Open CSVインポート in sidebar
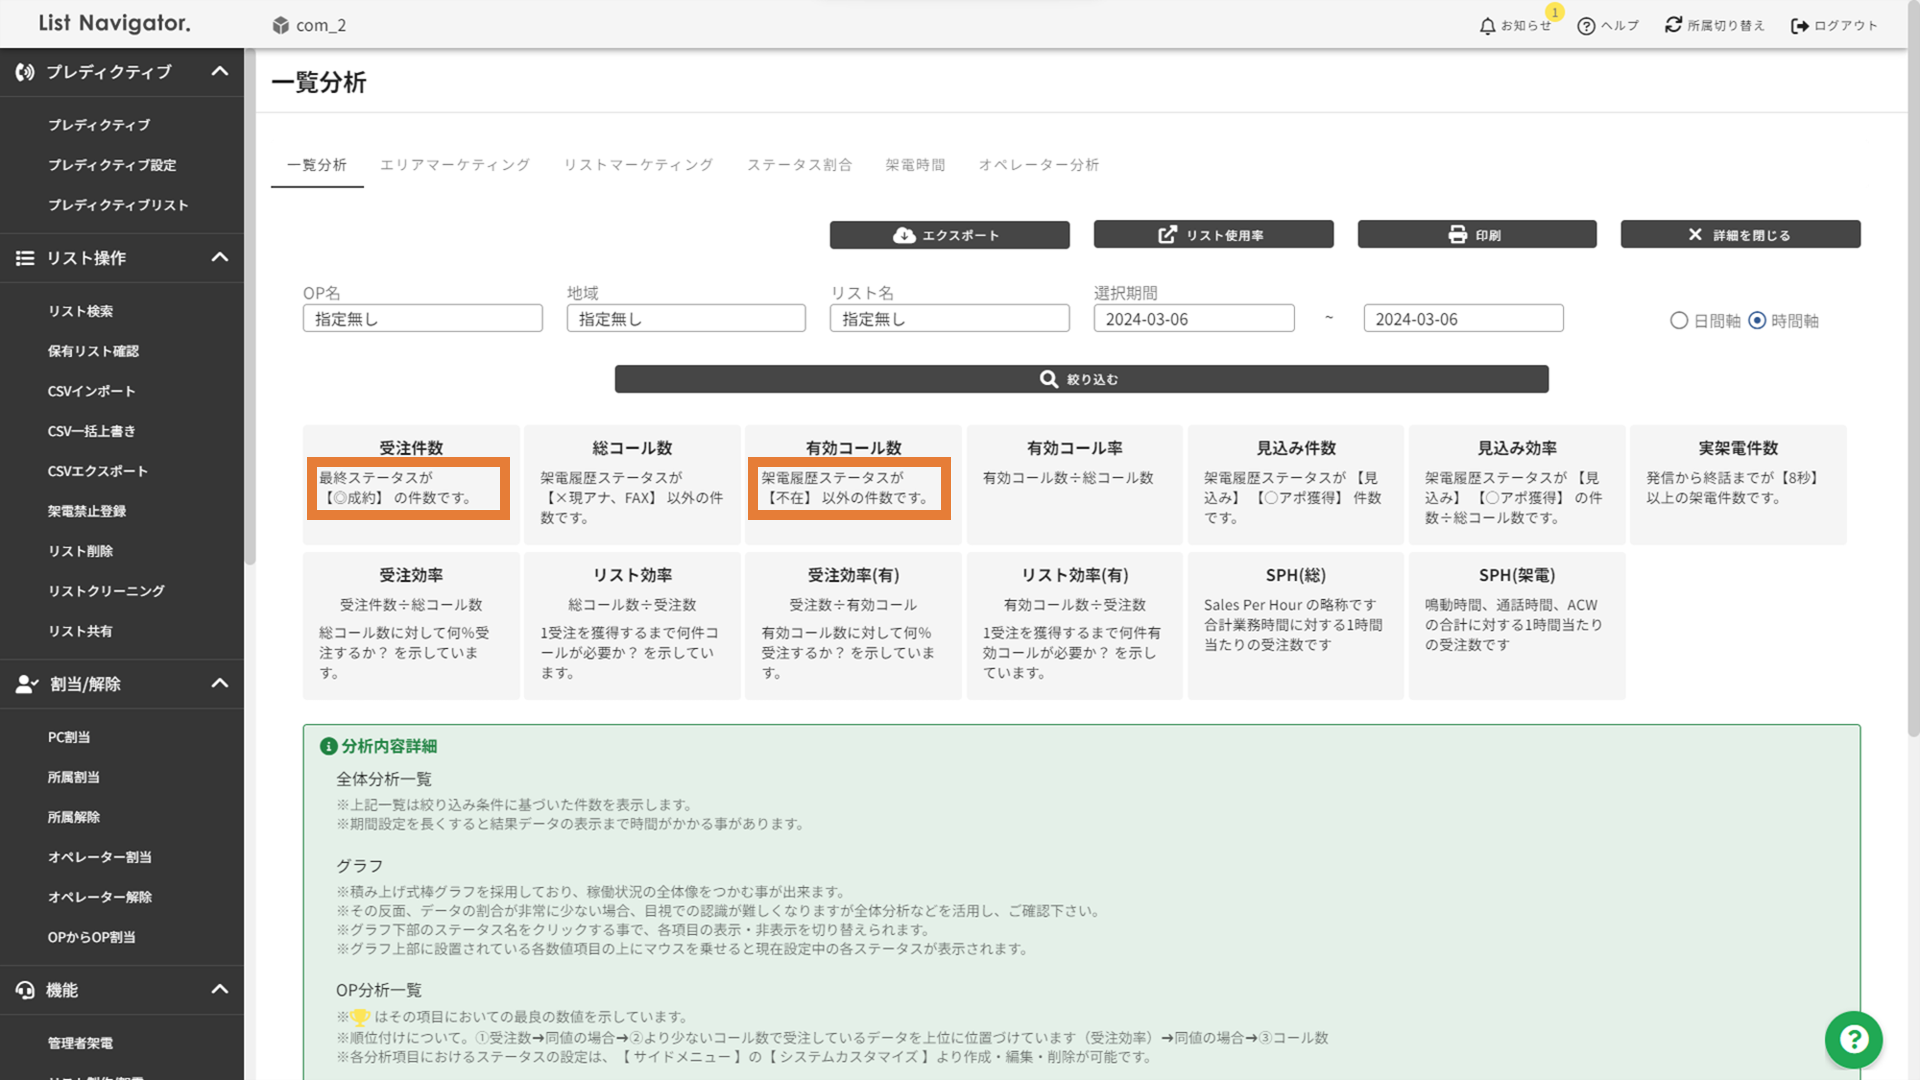1920x1080 pixels. pos(91,391)
